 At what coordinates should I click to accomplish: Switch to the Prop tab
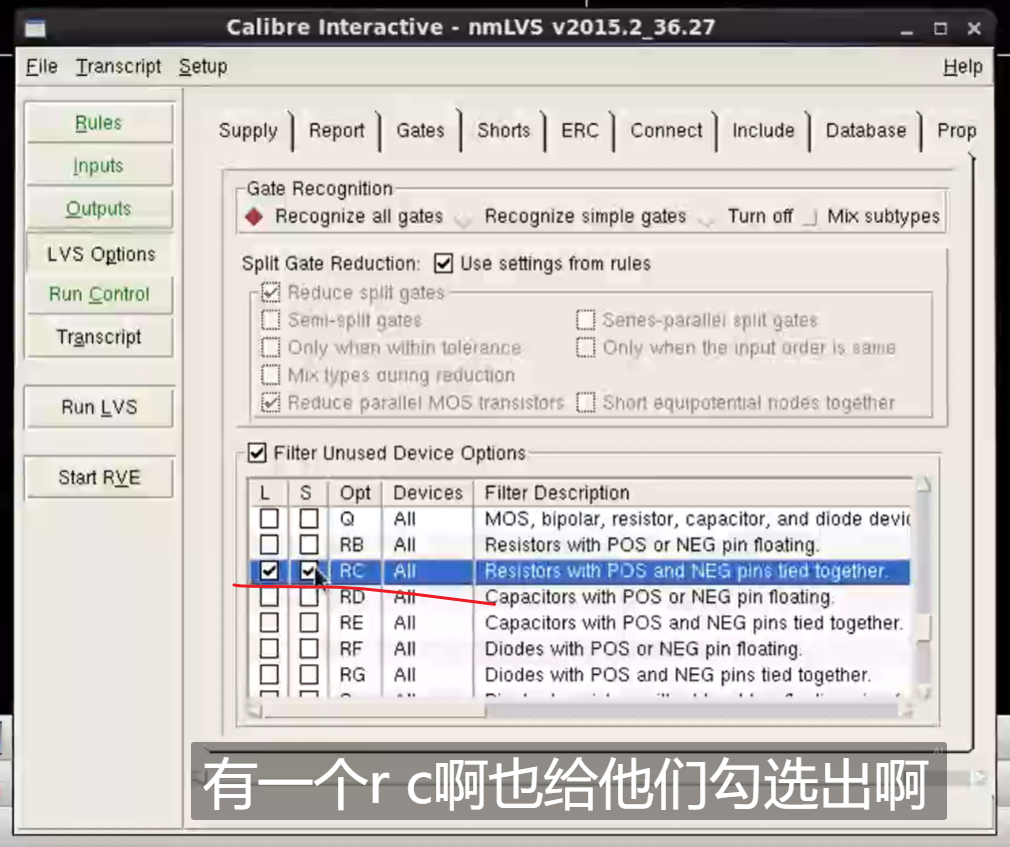[x=957, y=131]
